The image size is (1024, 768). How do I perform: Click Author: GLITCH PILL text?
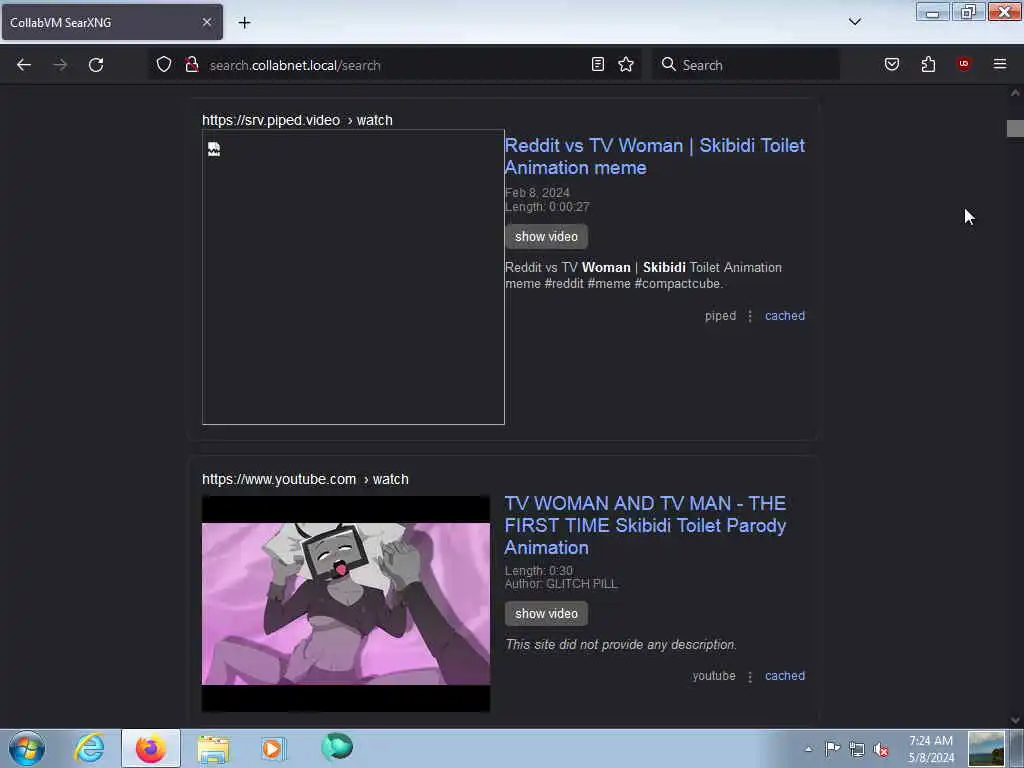pos(561,584)
